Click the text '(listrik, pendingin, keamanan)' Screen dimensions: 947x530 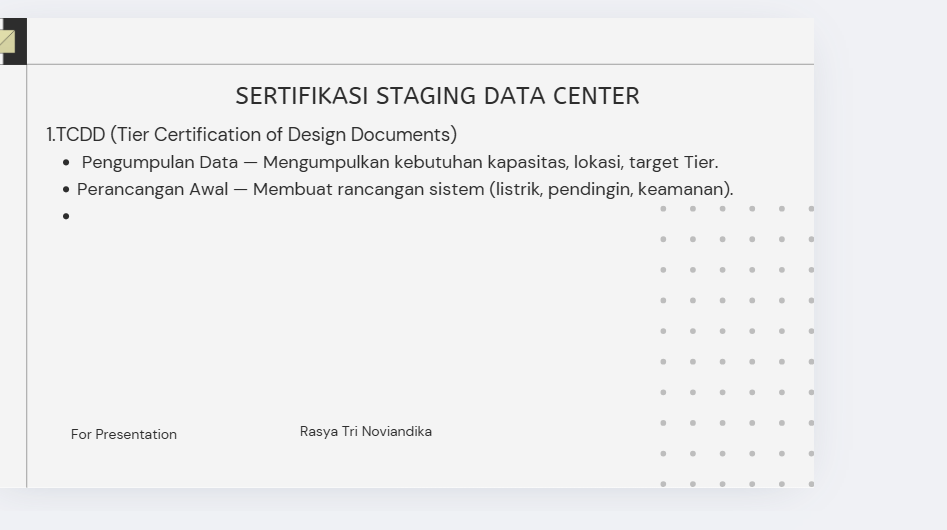click(x=610, y=189)
